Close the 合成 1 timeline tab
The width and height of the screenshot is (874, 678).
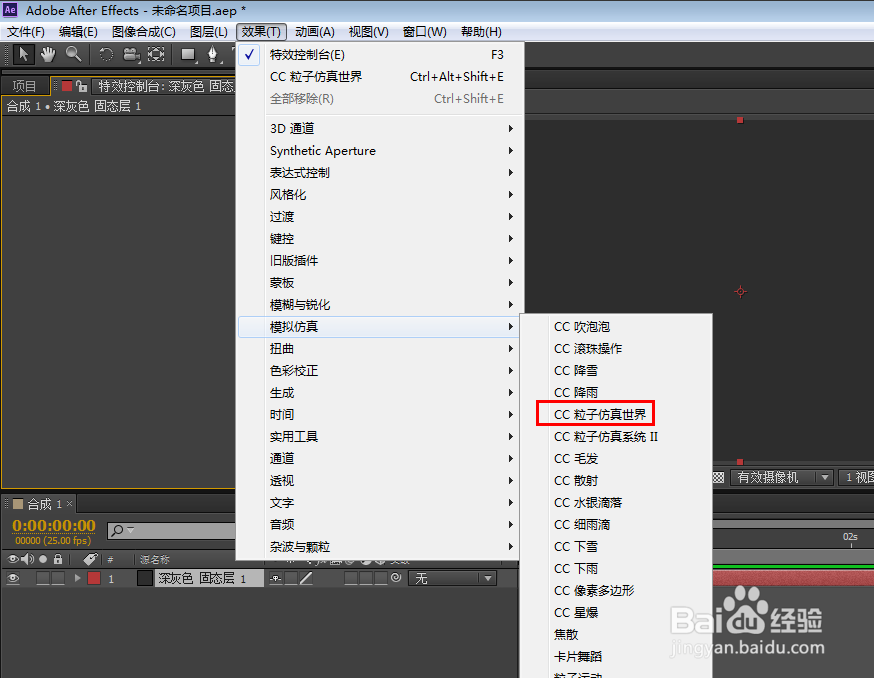point(70,503)
